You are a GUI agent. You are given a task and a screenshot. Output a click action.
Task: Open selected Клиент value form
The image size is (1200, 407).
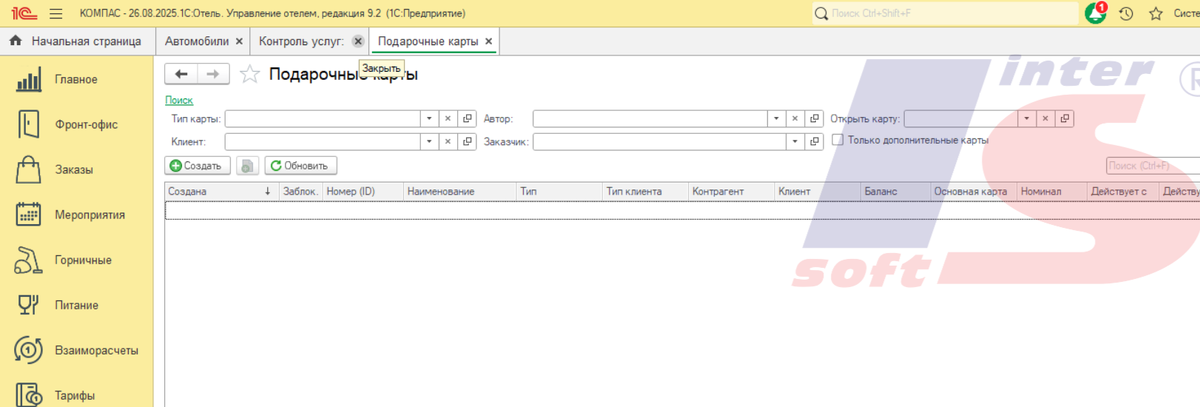[467, 142]
